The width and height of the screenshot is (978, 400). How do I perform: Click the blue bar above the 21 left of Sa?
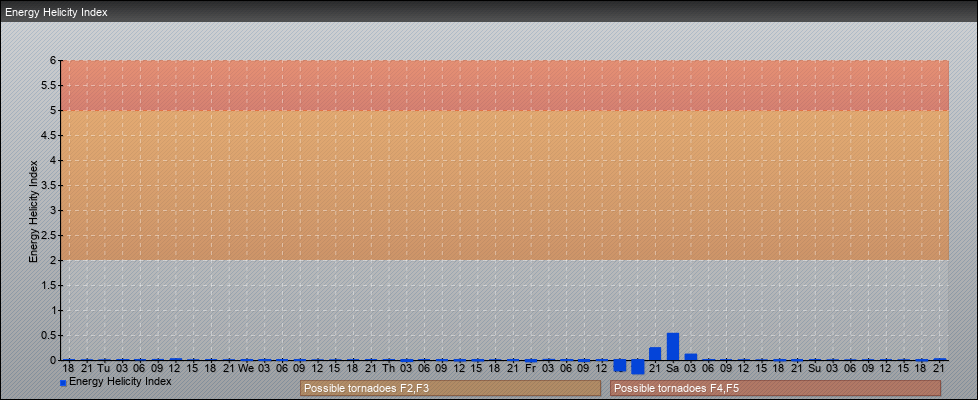coord(655,354)
